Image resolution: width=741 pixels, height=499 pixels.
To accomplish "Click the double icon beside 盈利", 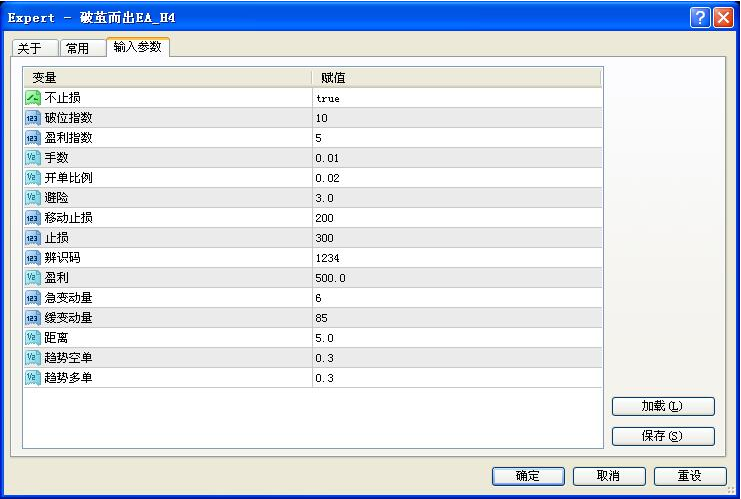I will tap(33, 278).
